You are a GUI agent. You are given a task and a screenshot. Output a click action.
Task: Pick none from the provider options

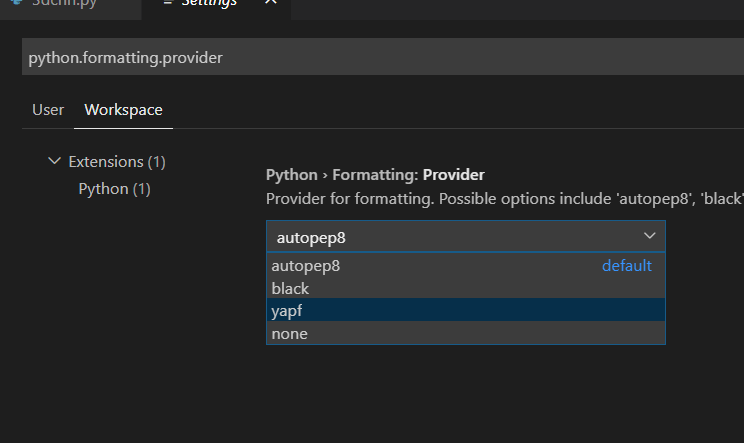point(289,334)
